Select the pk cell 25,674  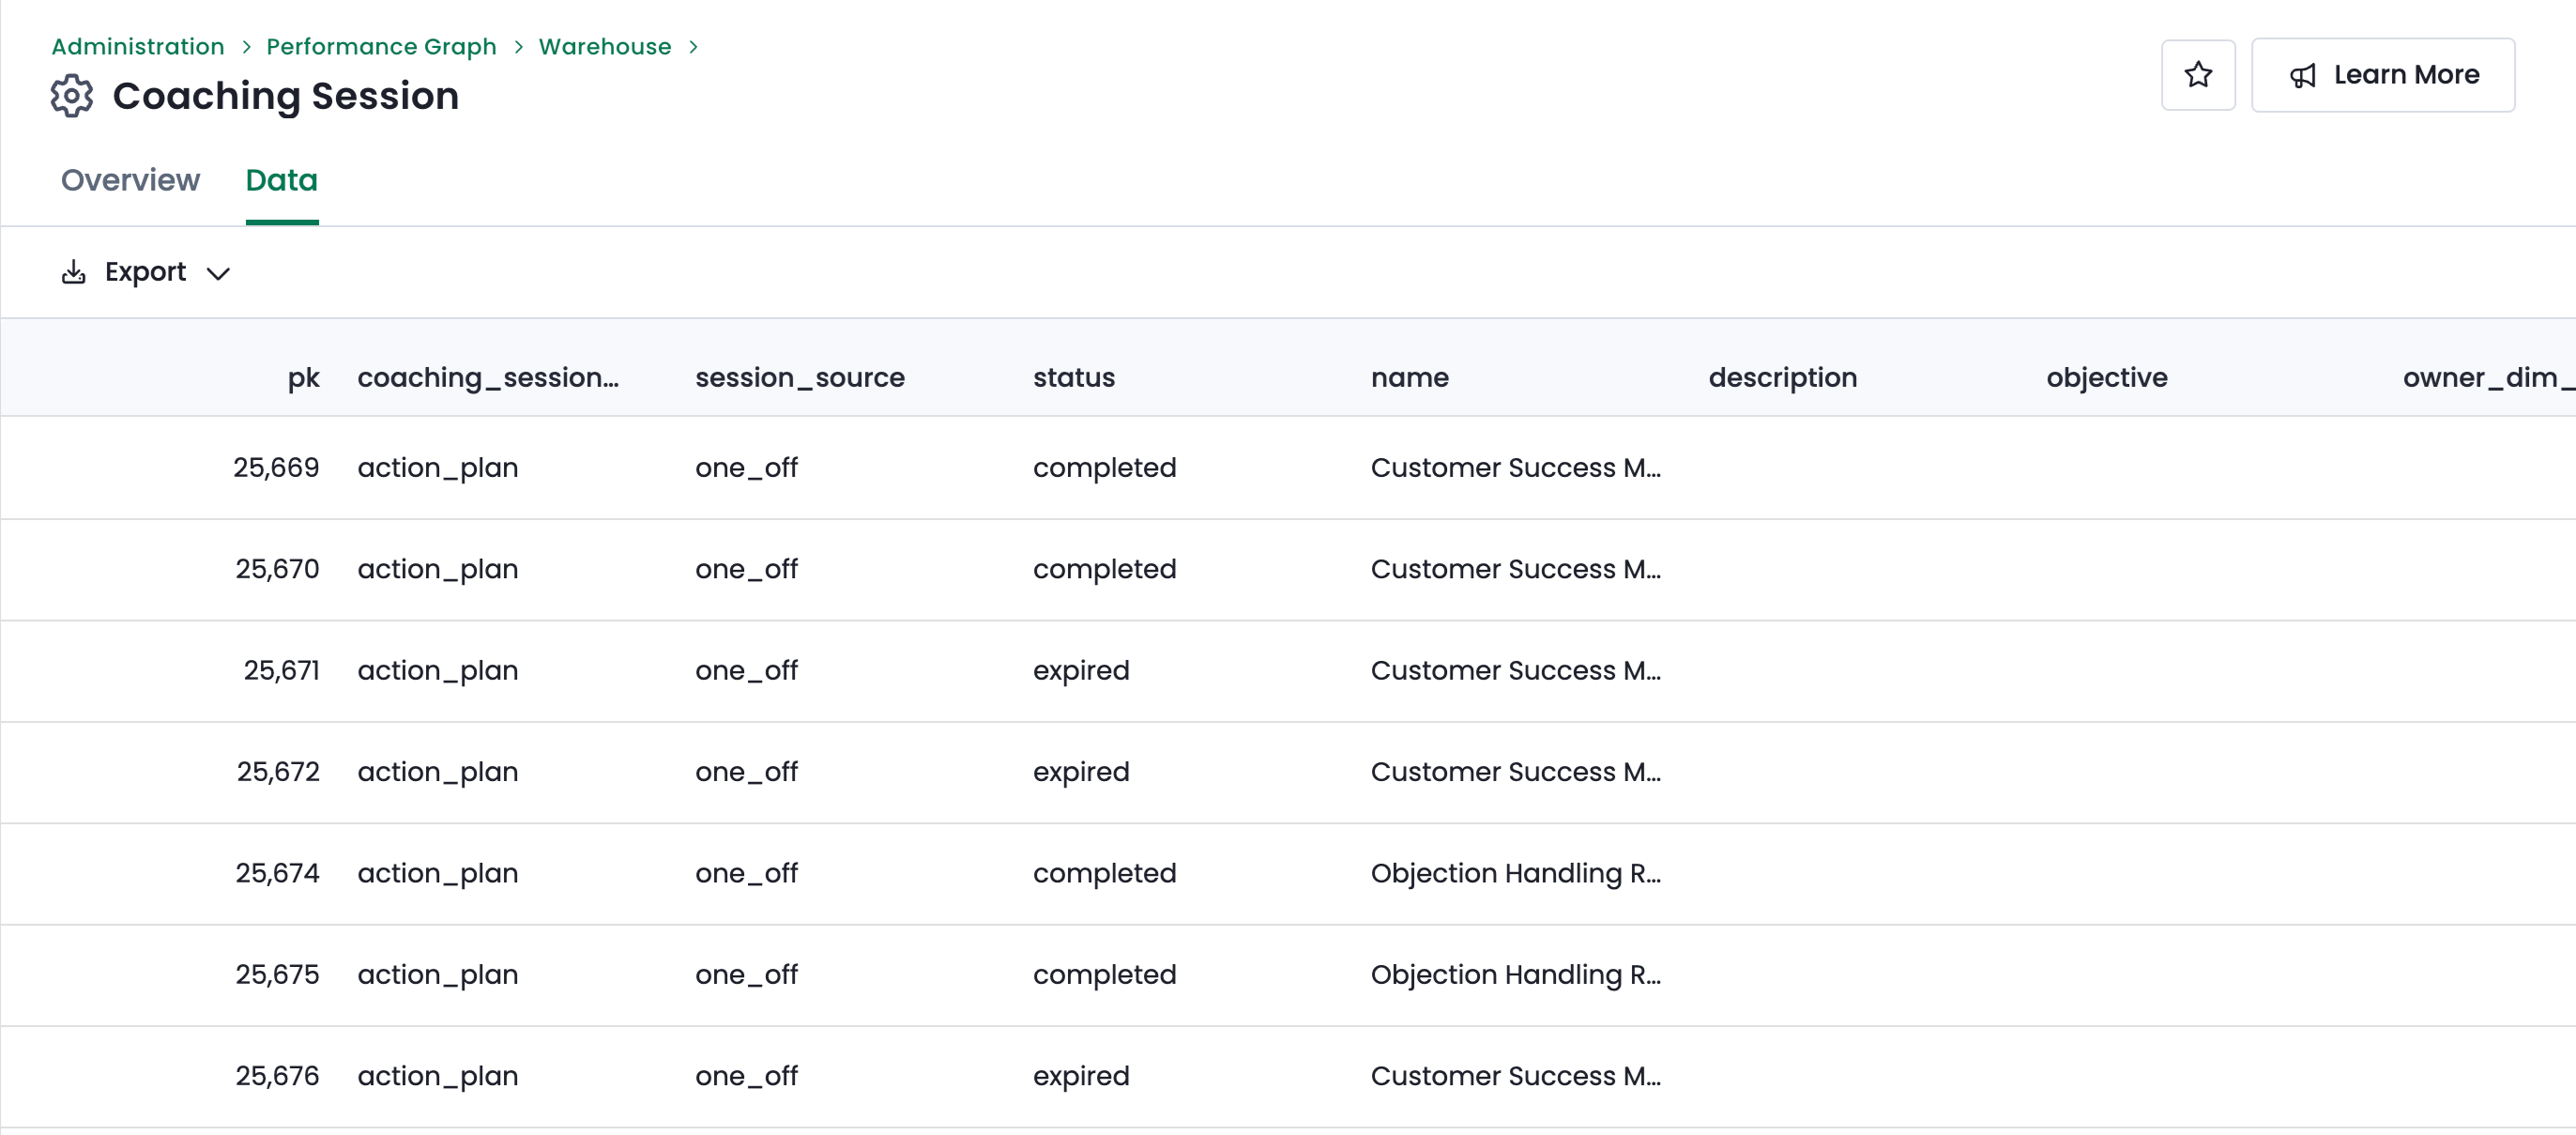[x=277, y=873]
